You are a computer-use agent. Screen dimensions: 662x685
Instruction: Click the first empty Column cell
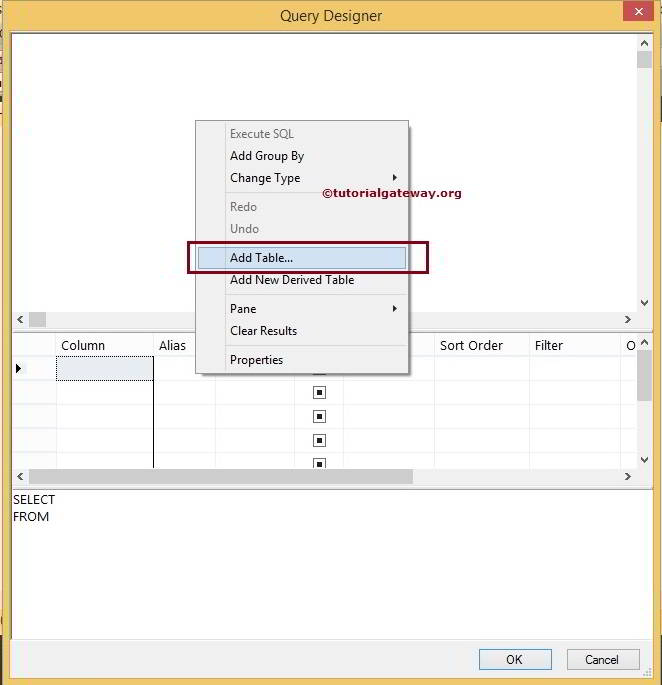click(x=105, y=368)
